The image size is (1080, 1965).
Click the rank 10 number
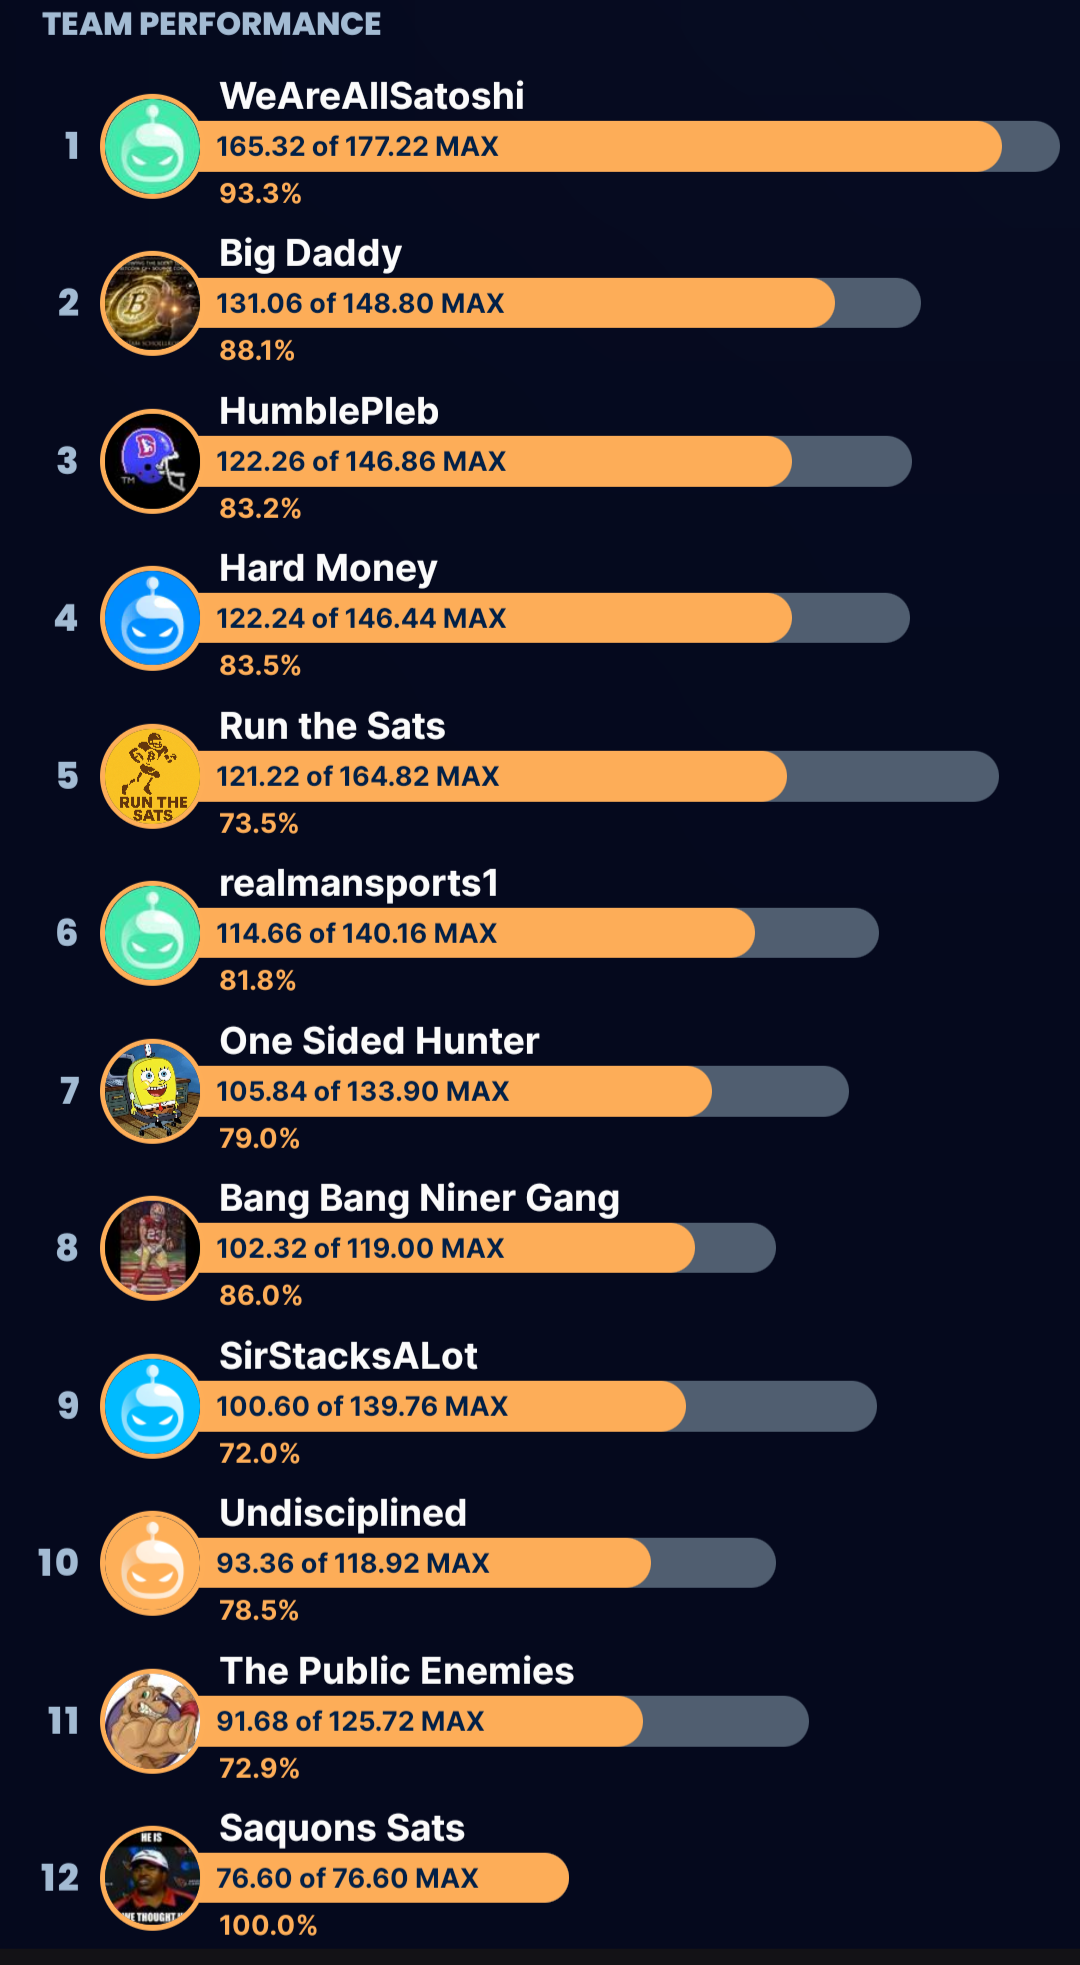[58, 1563]
